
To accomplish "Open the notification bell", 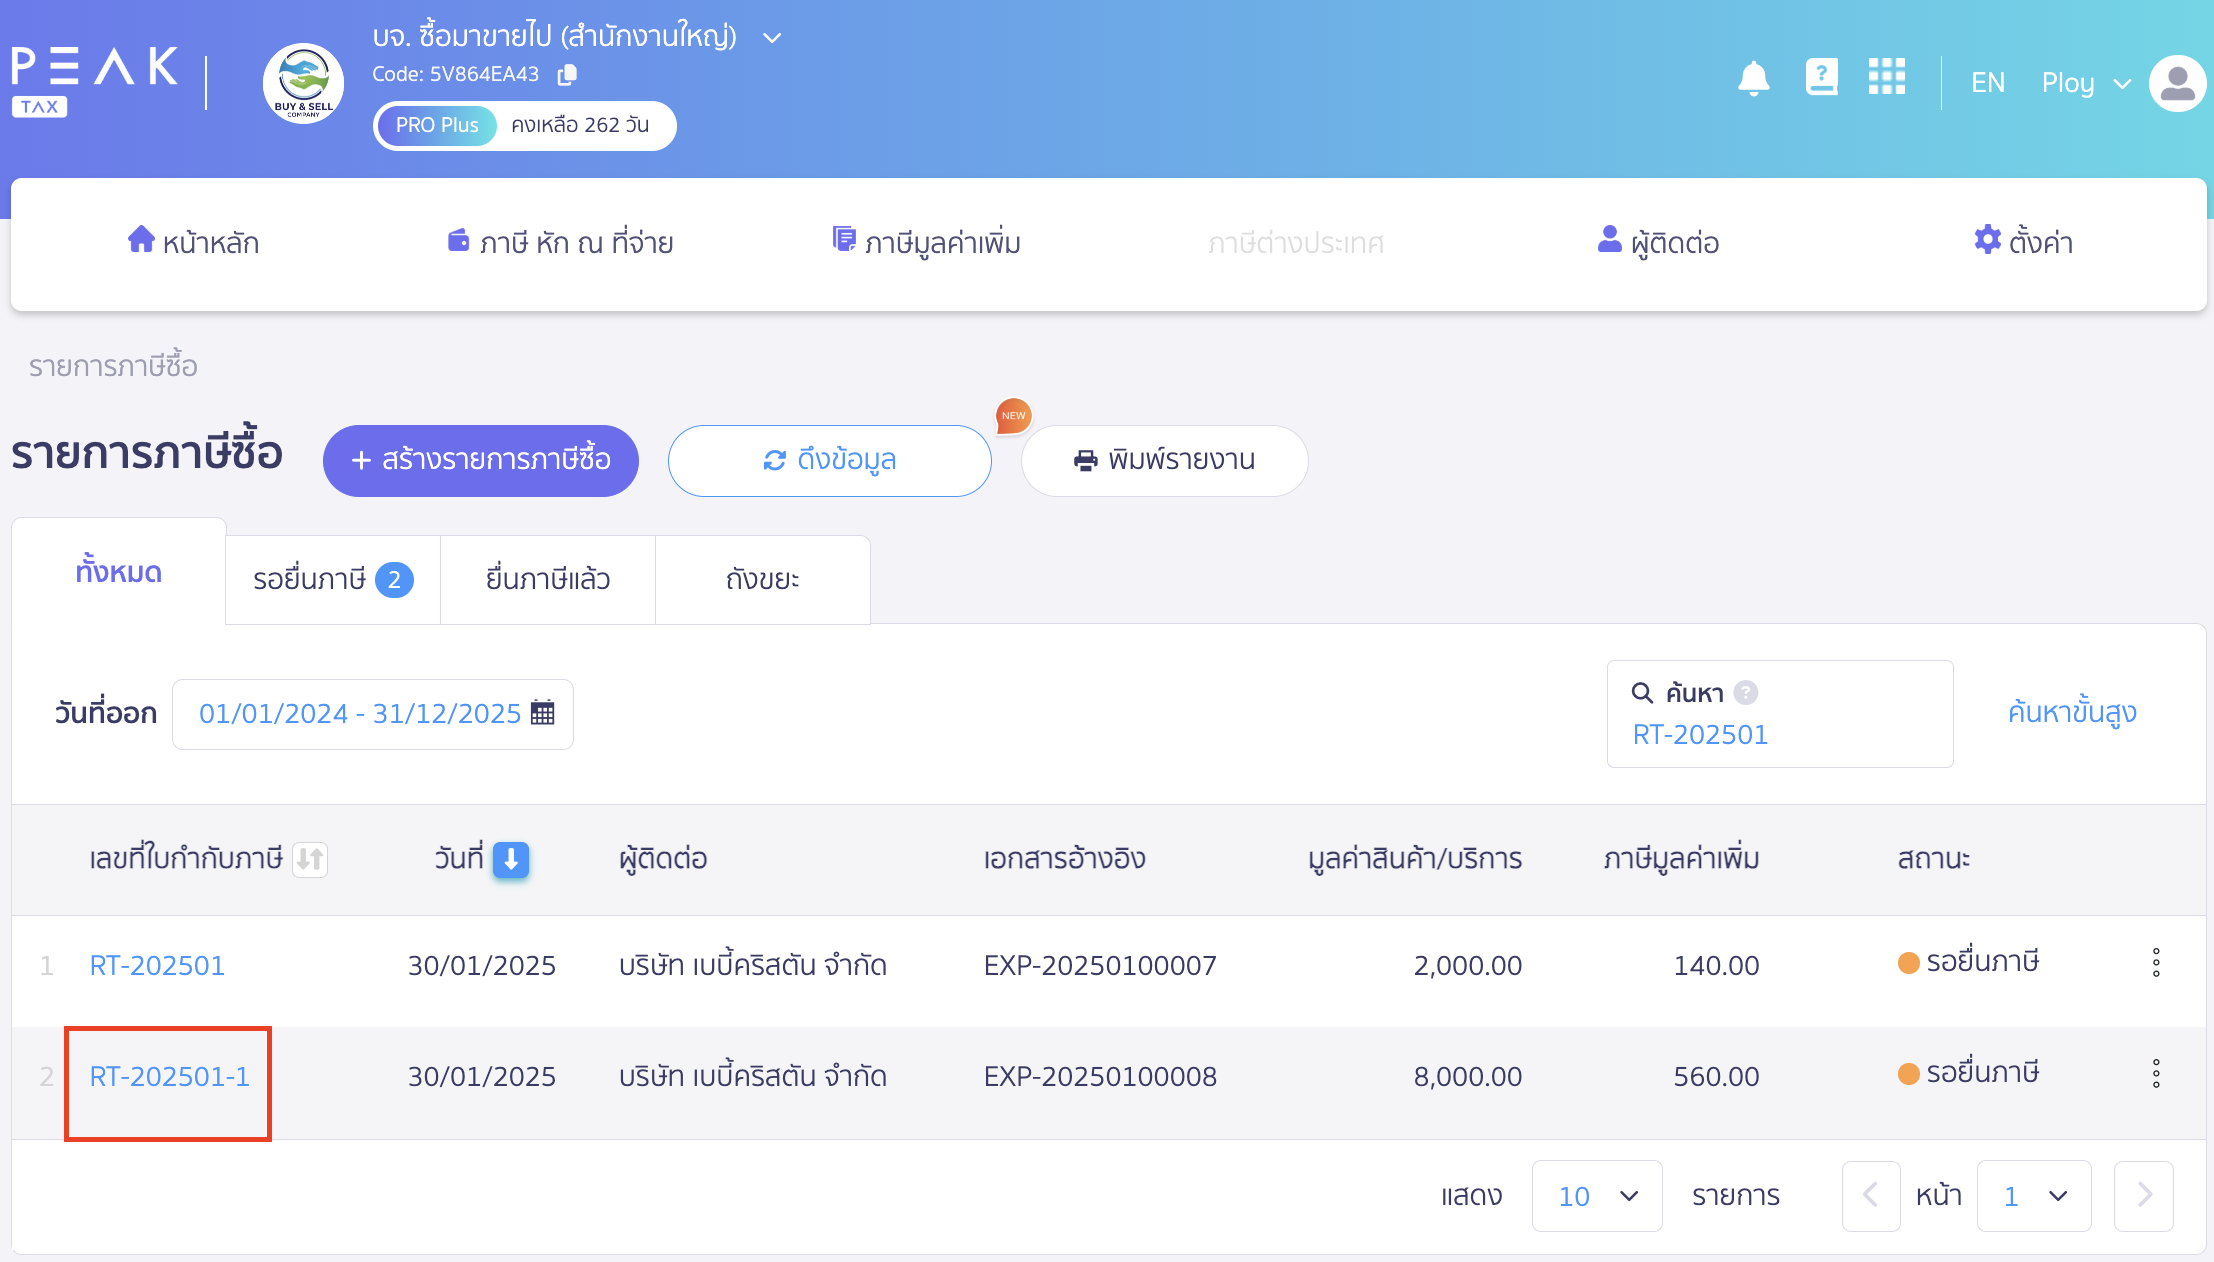I will 1755,79.
